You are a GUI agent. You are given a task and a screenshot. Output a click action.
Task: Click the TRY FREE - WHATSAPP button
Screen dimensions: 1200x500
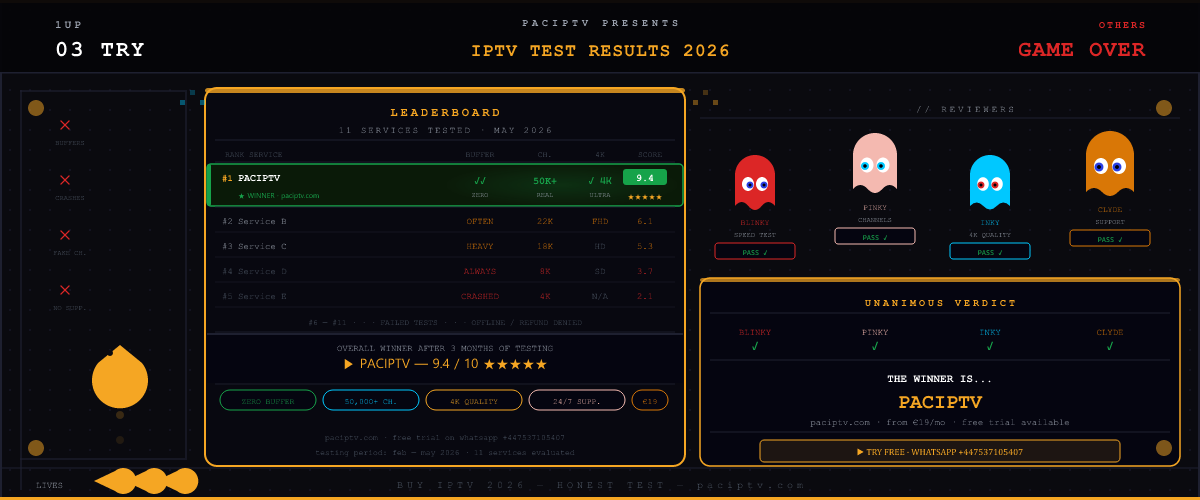coord(940,451)
